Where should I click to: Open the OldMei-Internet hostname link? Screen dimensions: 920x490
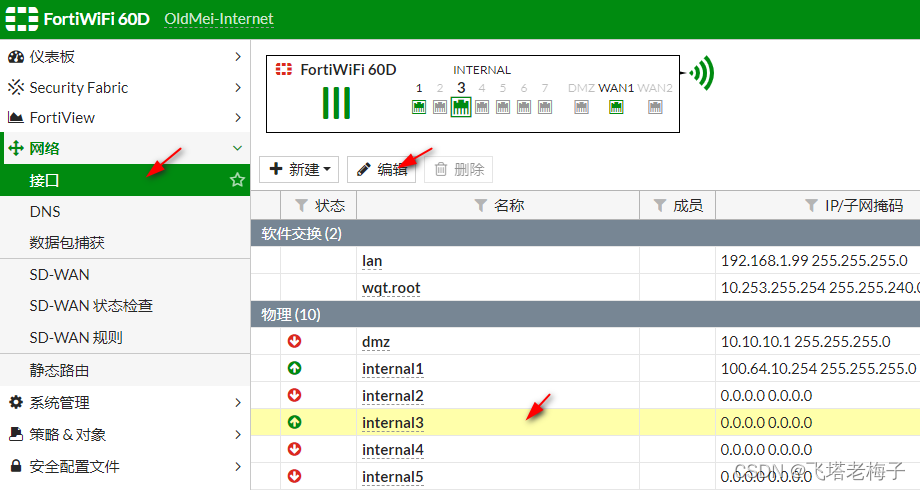click(x=219, y=19)
